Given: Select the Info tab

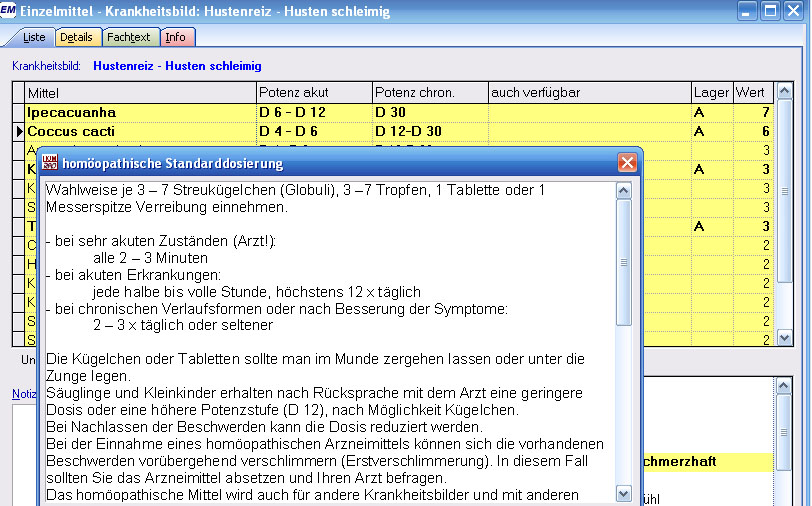Looking at the screenshot, I should click(175, 38).
